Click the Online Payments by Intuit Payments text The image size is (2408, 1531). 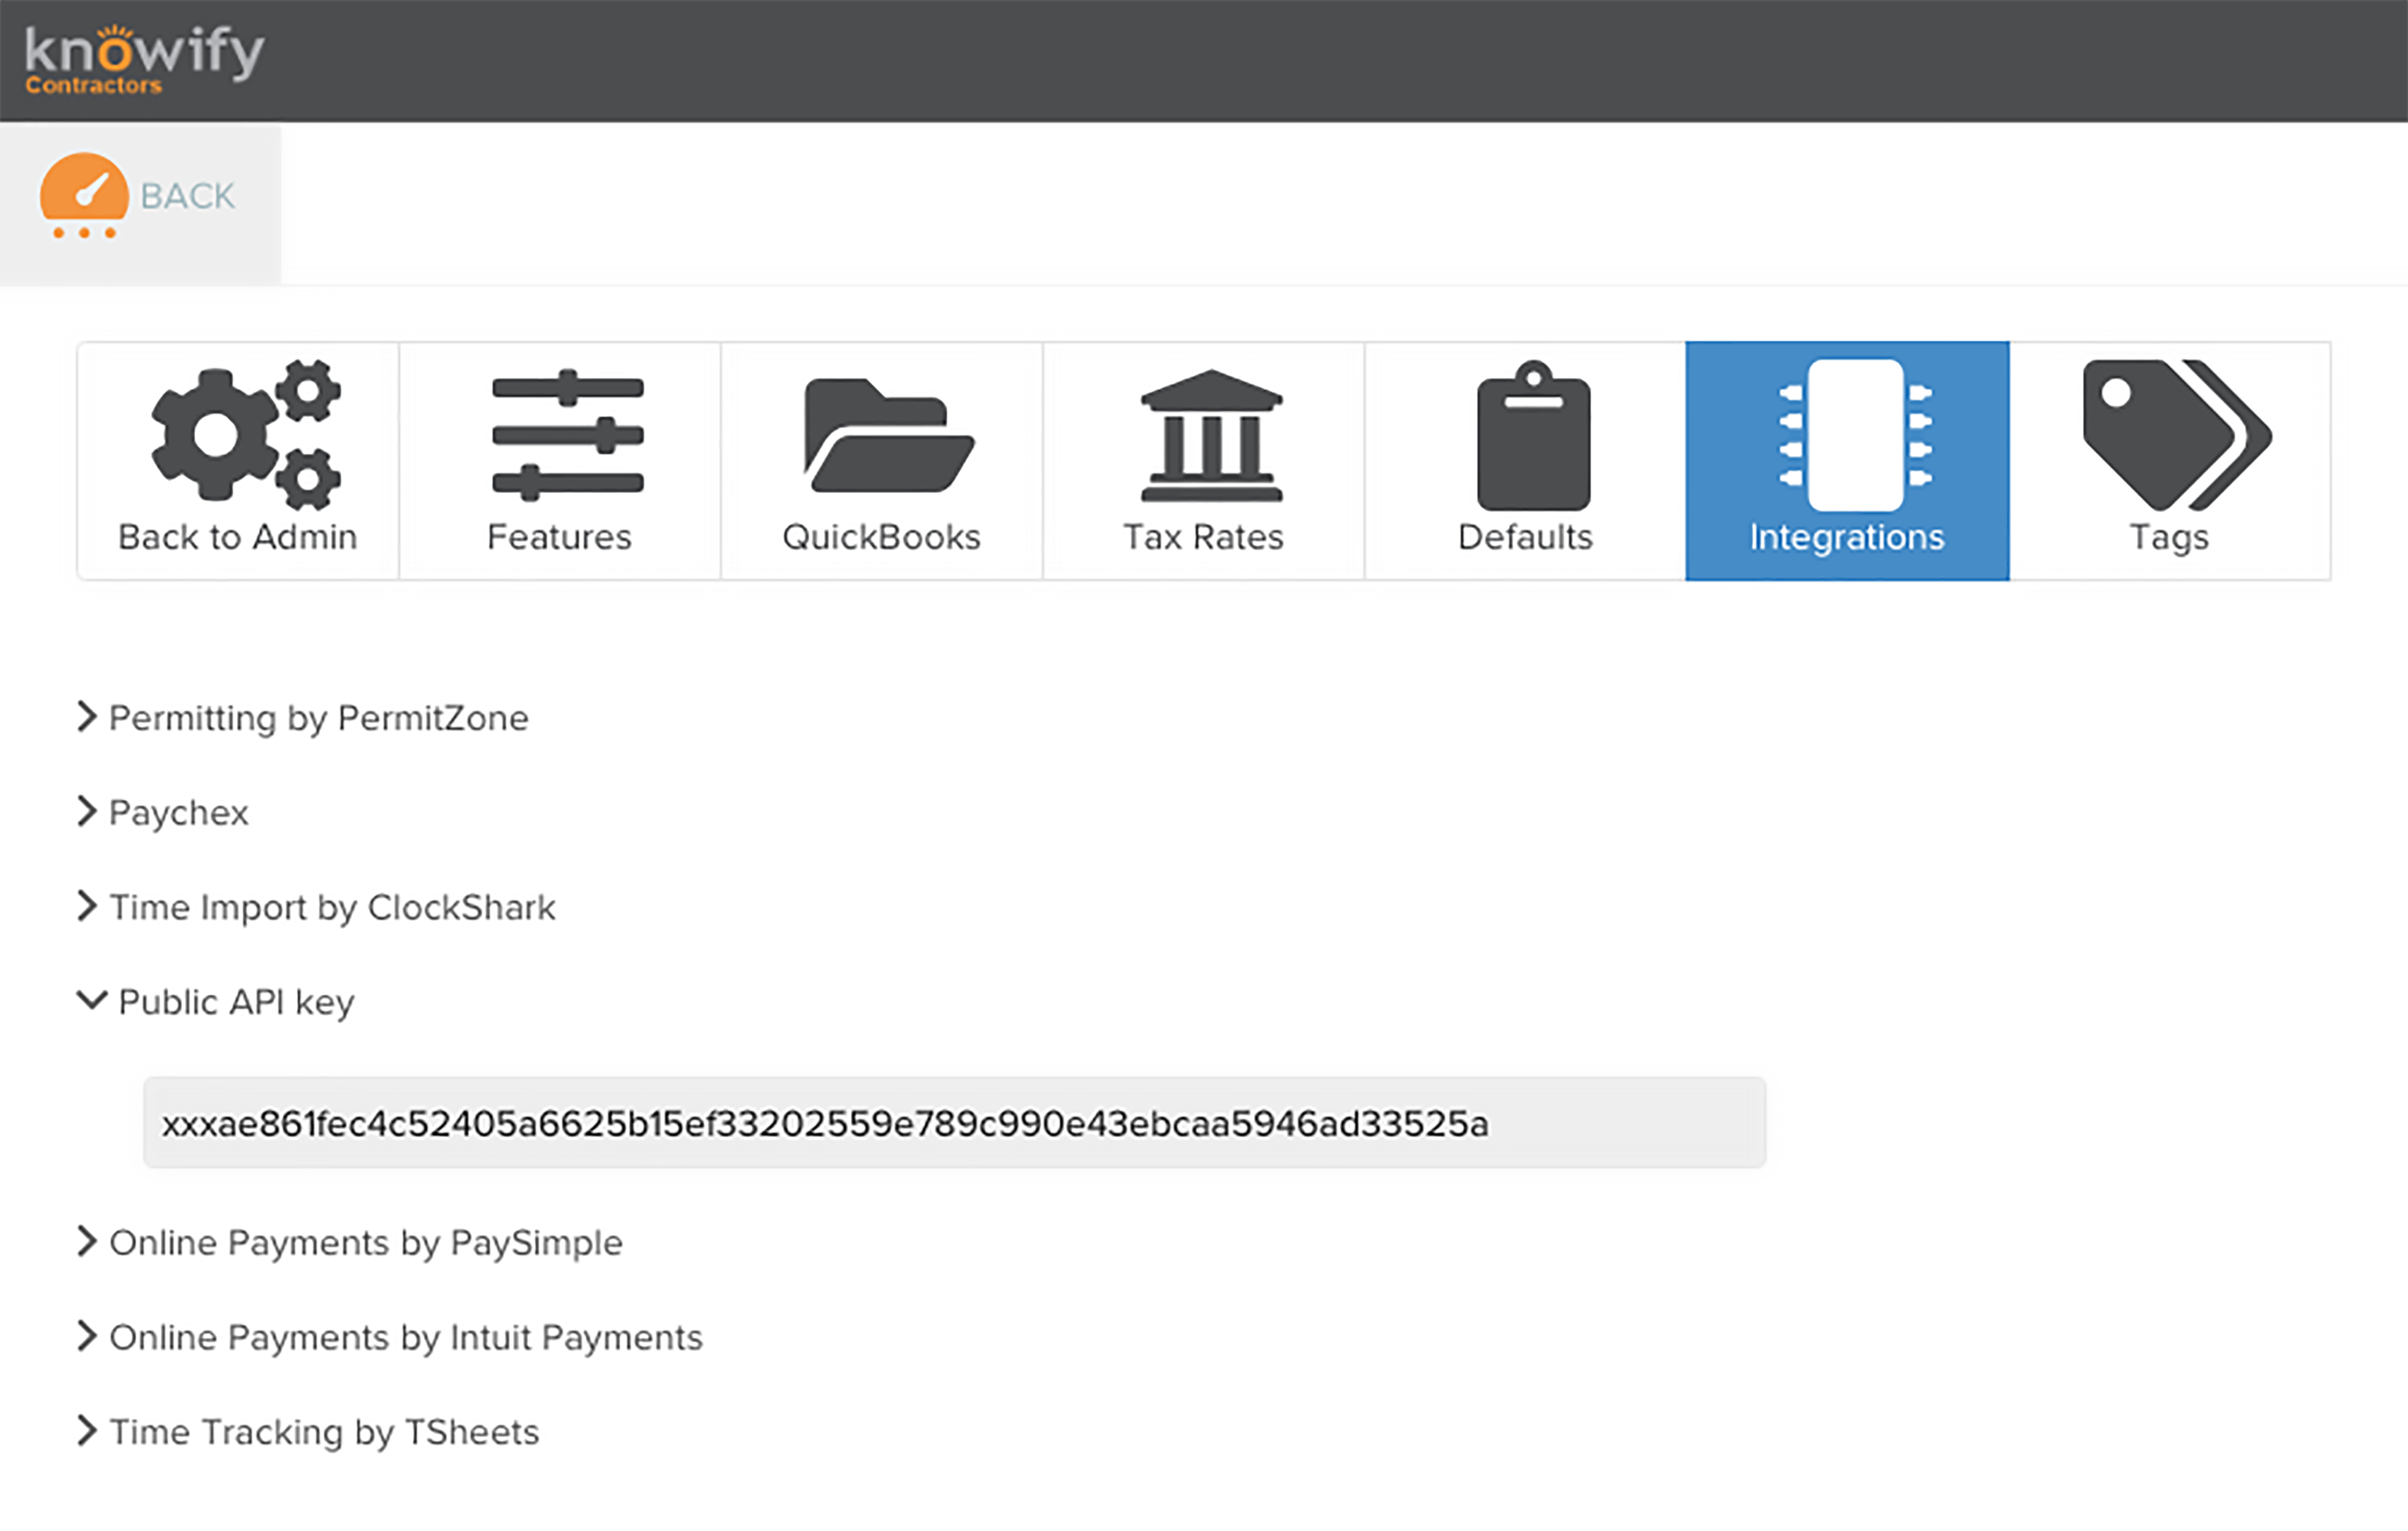pos(406,1339)
